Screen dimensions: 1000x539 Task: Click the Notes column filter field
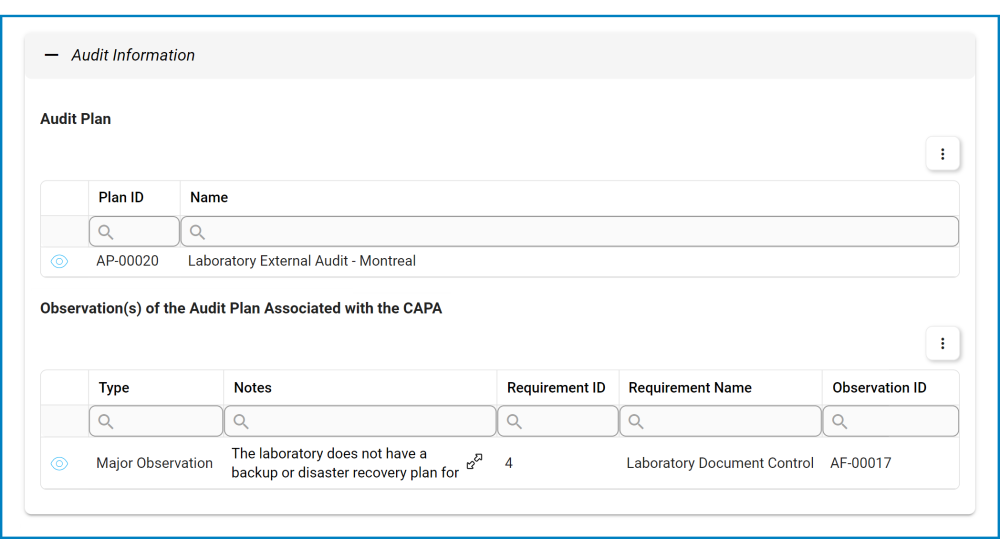[360, 421]
